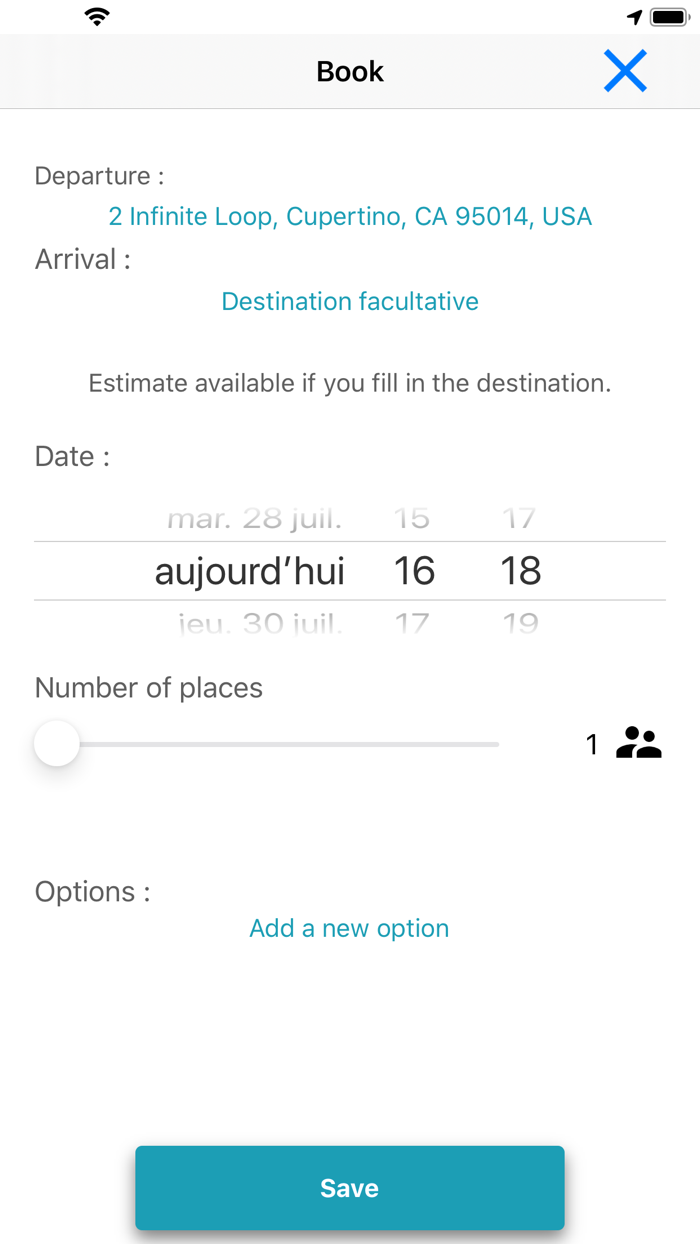Tap the Wi-Fi status icon
This screenshot has height=1244, width=700.
[97, 17]
